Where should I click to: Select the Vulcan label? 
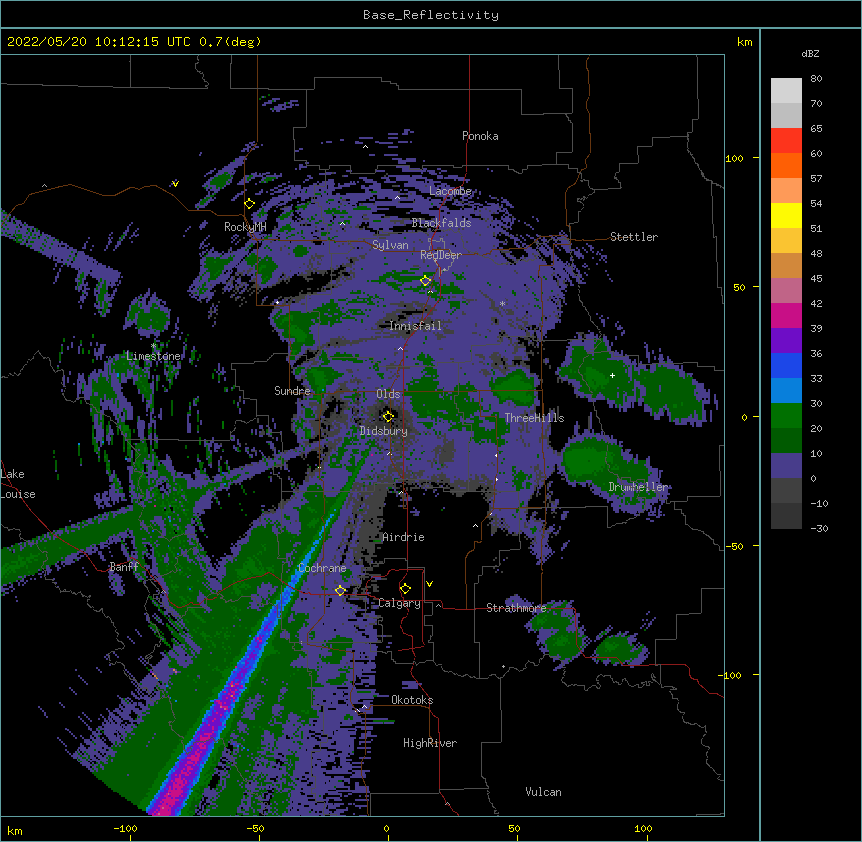[543, 792]
